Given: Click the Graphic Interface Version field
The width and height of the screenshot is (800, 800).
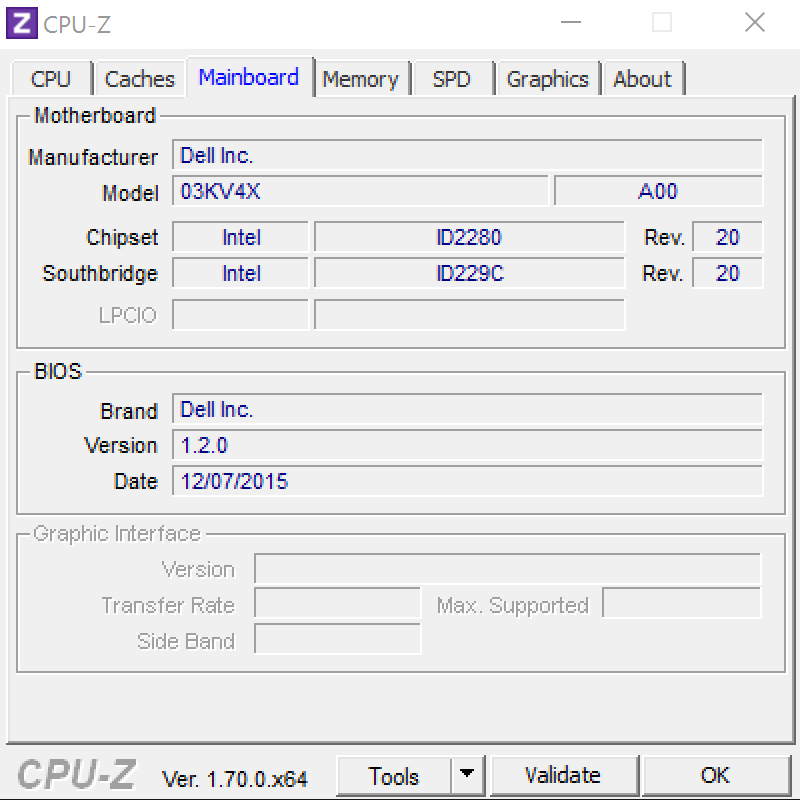Looking at the screenshot, I should pyautogui.click(x=508, y=568).
